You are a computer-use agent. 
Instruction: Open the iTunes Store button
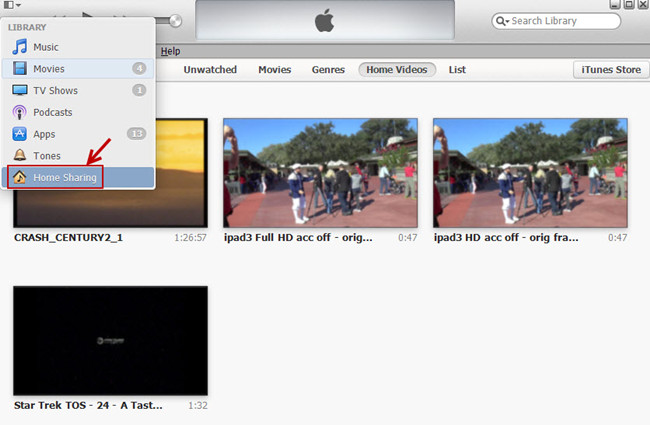(611, 69)
